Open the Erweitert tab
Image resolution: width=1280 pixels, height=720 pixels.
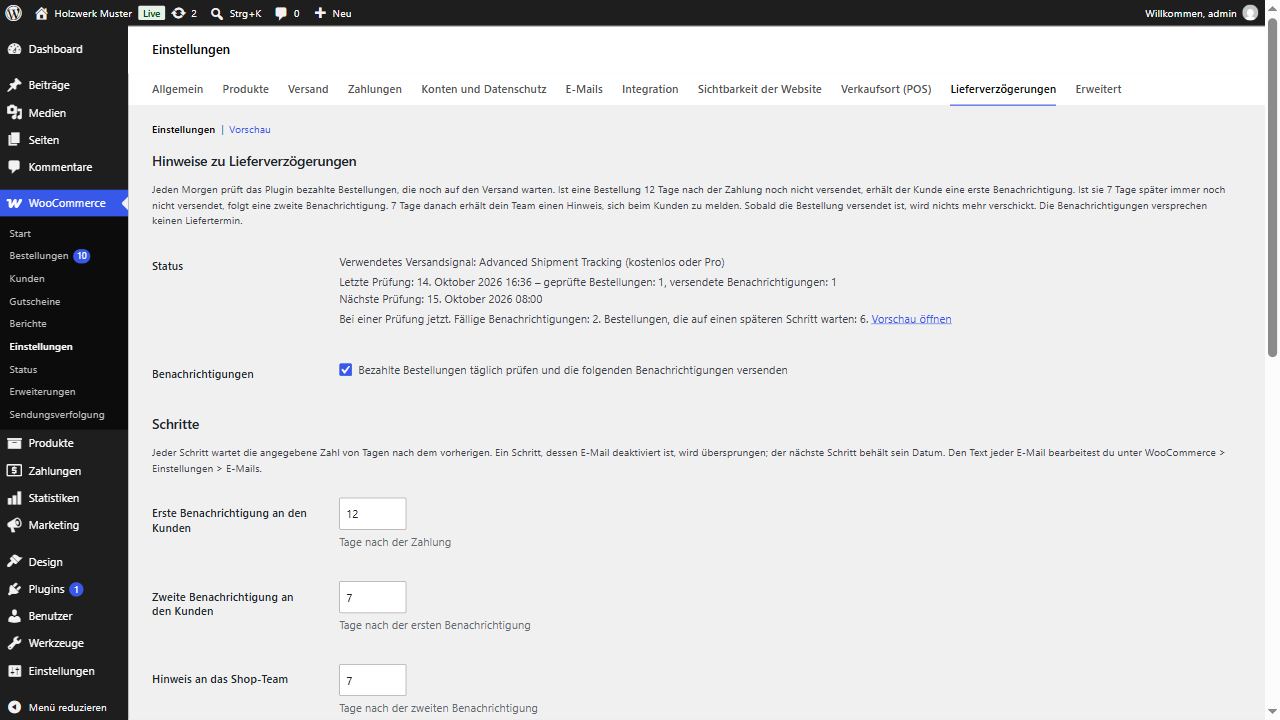[1098, 89]
